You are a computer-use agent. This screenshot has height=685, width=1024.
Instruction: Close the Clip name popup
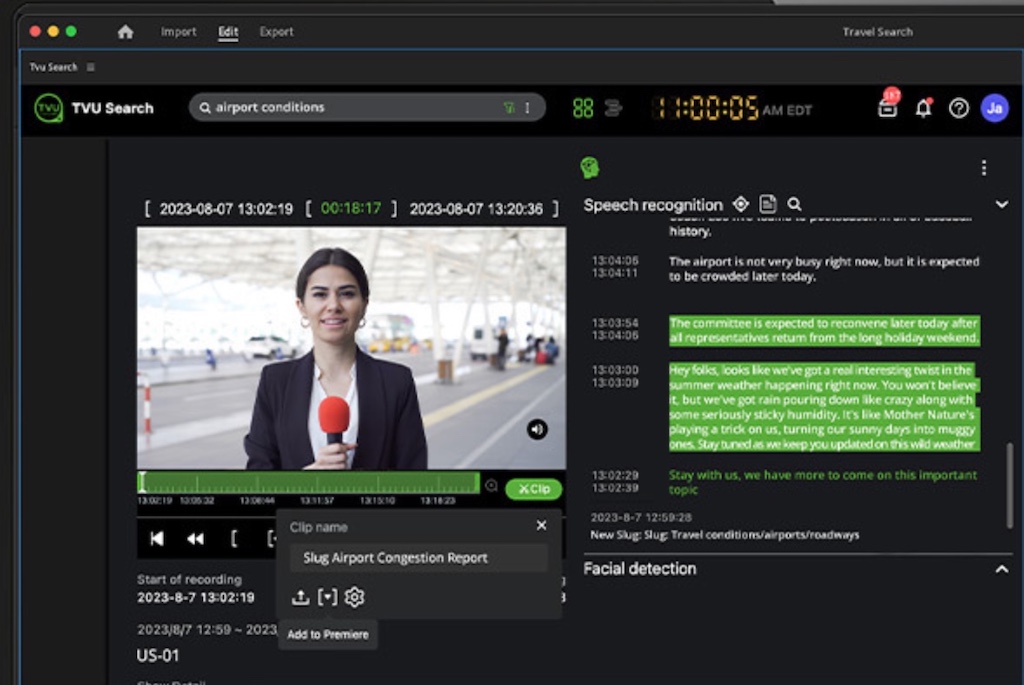[x=541, y=526]
